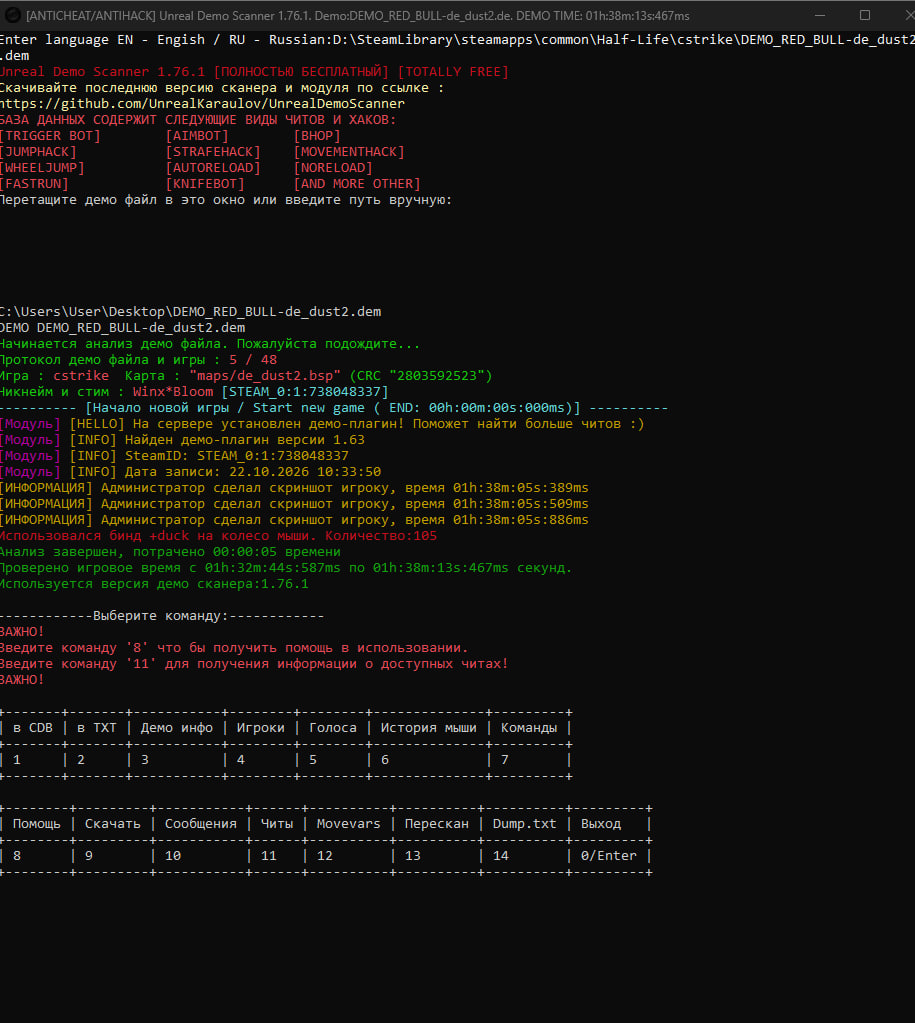Click the 'Помощь' command cell

pos(37,823)
